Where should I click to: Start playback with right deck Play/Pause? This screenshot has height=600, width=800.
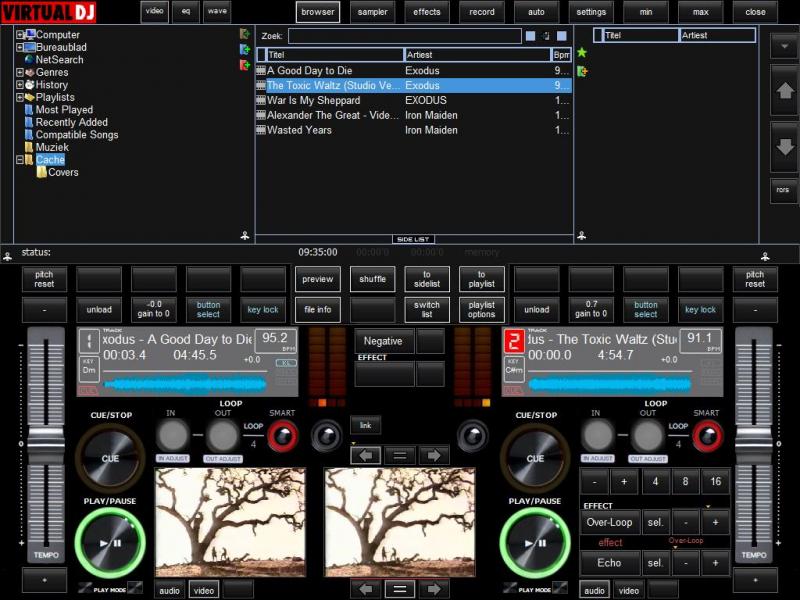coord(535,543)
